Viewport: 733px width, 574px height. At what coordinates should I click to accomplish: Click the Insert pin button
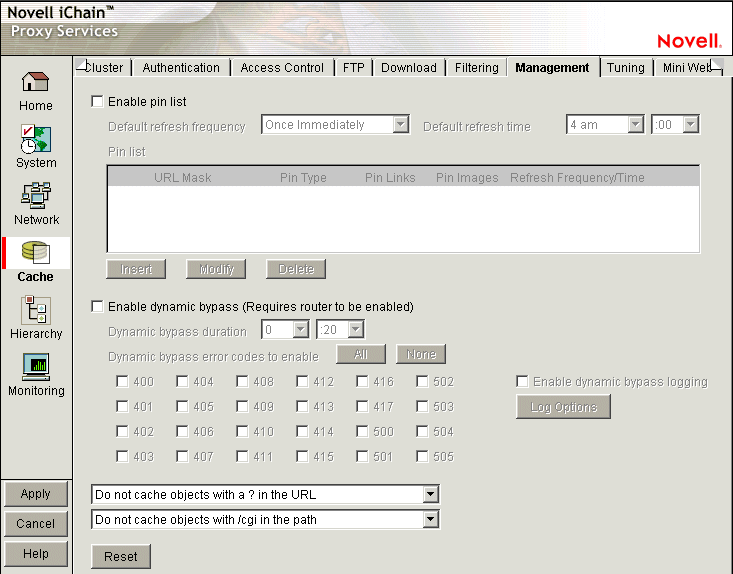(x=136, y=269)
